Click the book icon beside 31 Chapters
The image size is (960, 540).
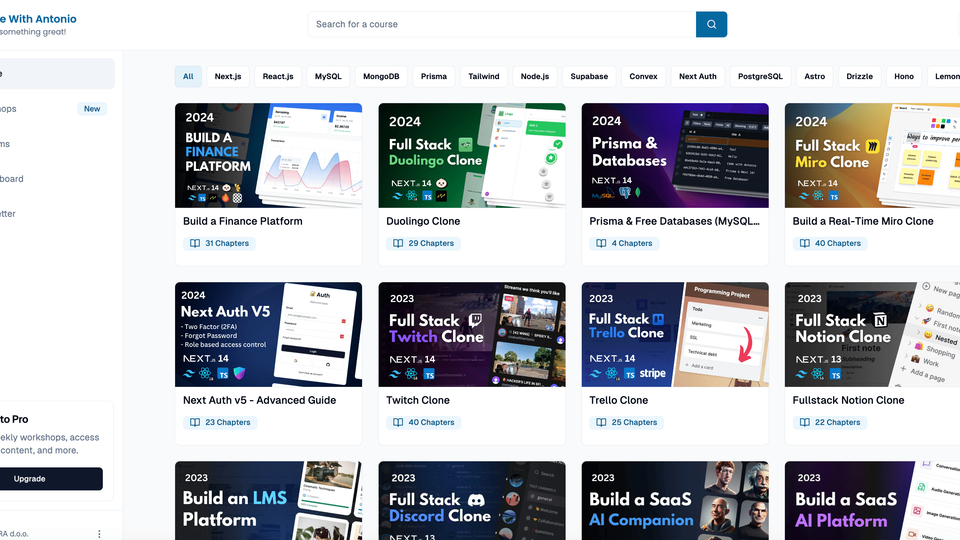195,243
